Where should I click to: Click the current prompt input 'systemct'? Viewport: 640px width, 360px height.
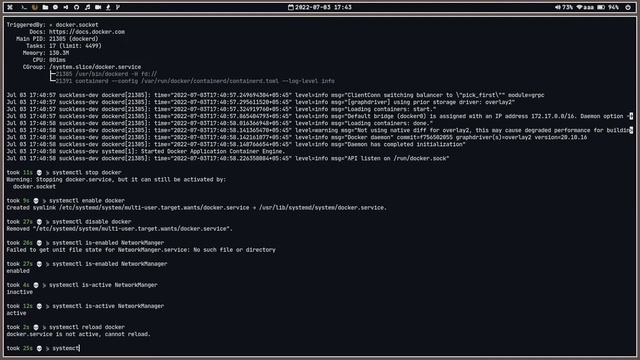tap(66, 348)
